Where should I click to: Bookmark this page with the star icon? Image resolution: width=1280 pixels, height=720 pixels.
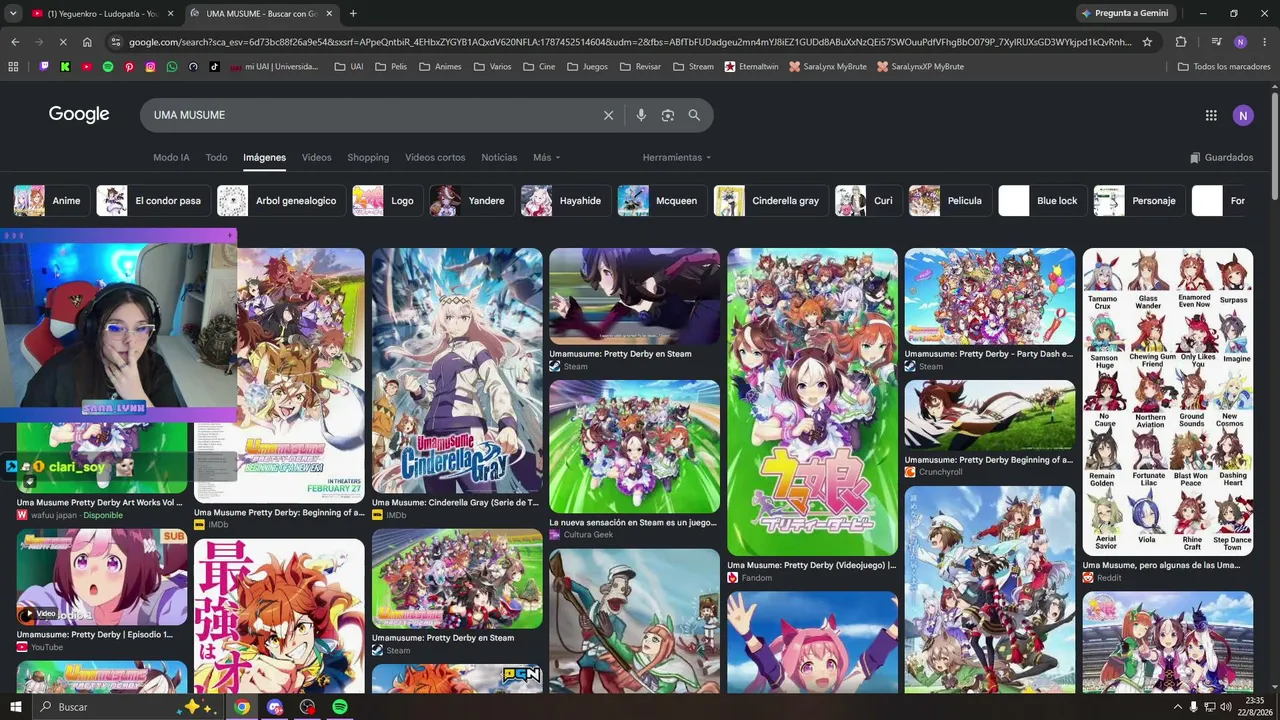(1147, 42)
